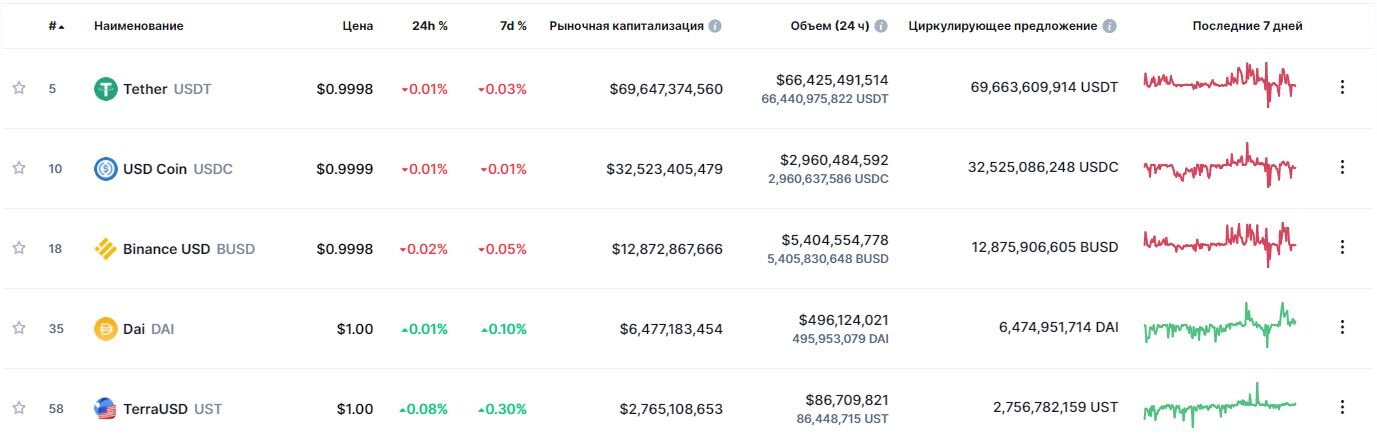
Task: Open the three-dot menu for Tether
Action: click(x=1342, y=87)
